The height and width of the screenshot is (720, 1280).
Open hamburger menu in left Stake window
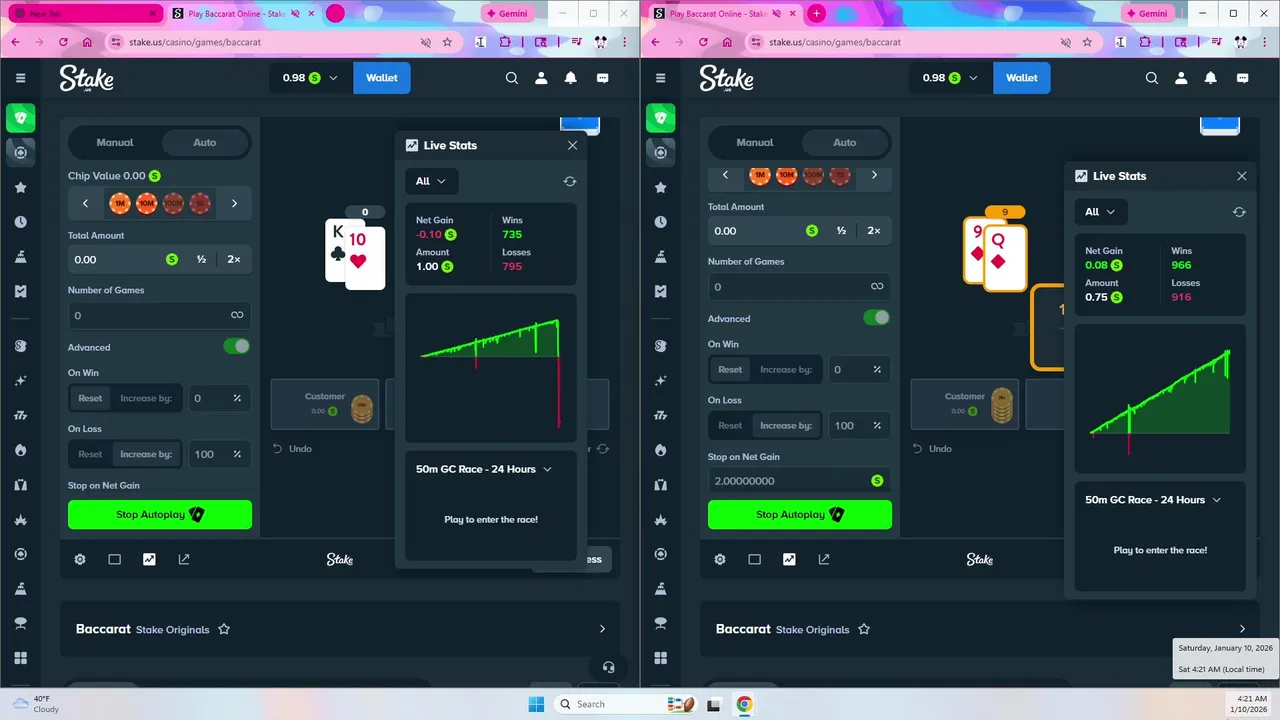(x=20, y=78)
